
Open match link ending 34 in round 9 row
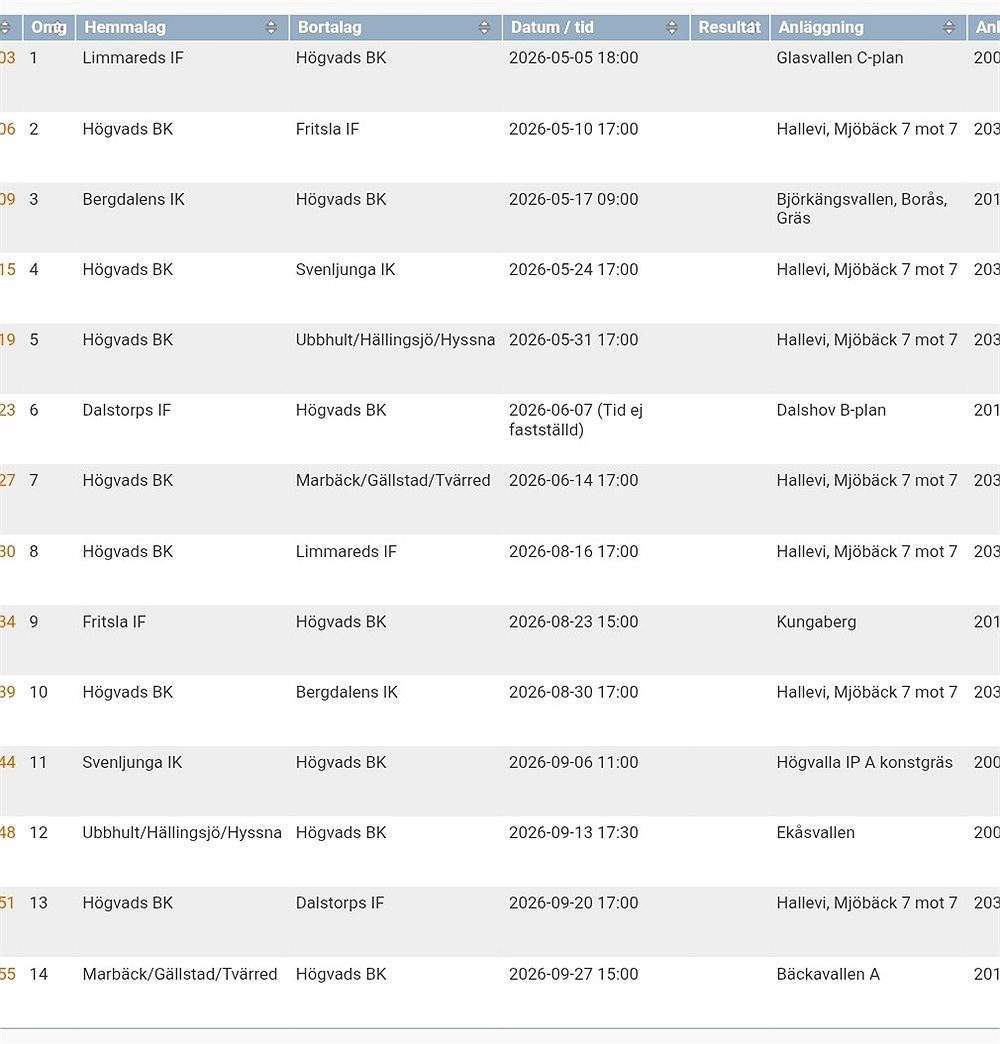[x=8, y=622]
